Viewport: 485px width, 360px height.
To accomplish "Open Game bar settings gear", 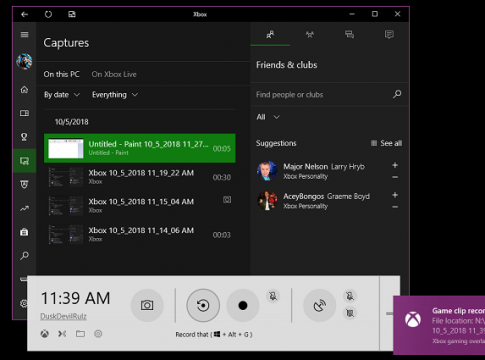I will click(x=98, y=334).
